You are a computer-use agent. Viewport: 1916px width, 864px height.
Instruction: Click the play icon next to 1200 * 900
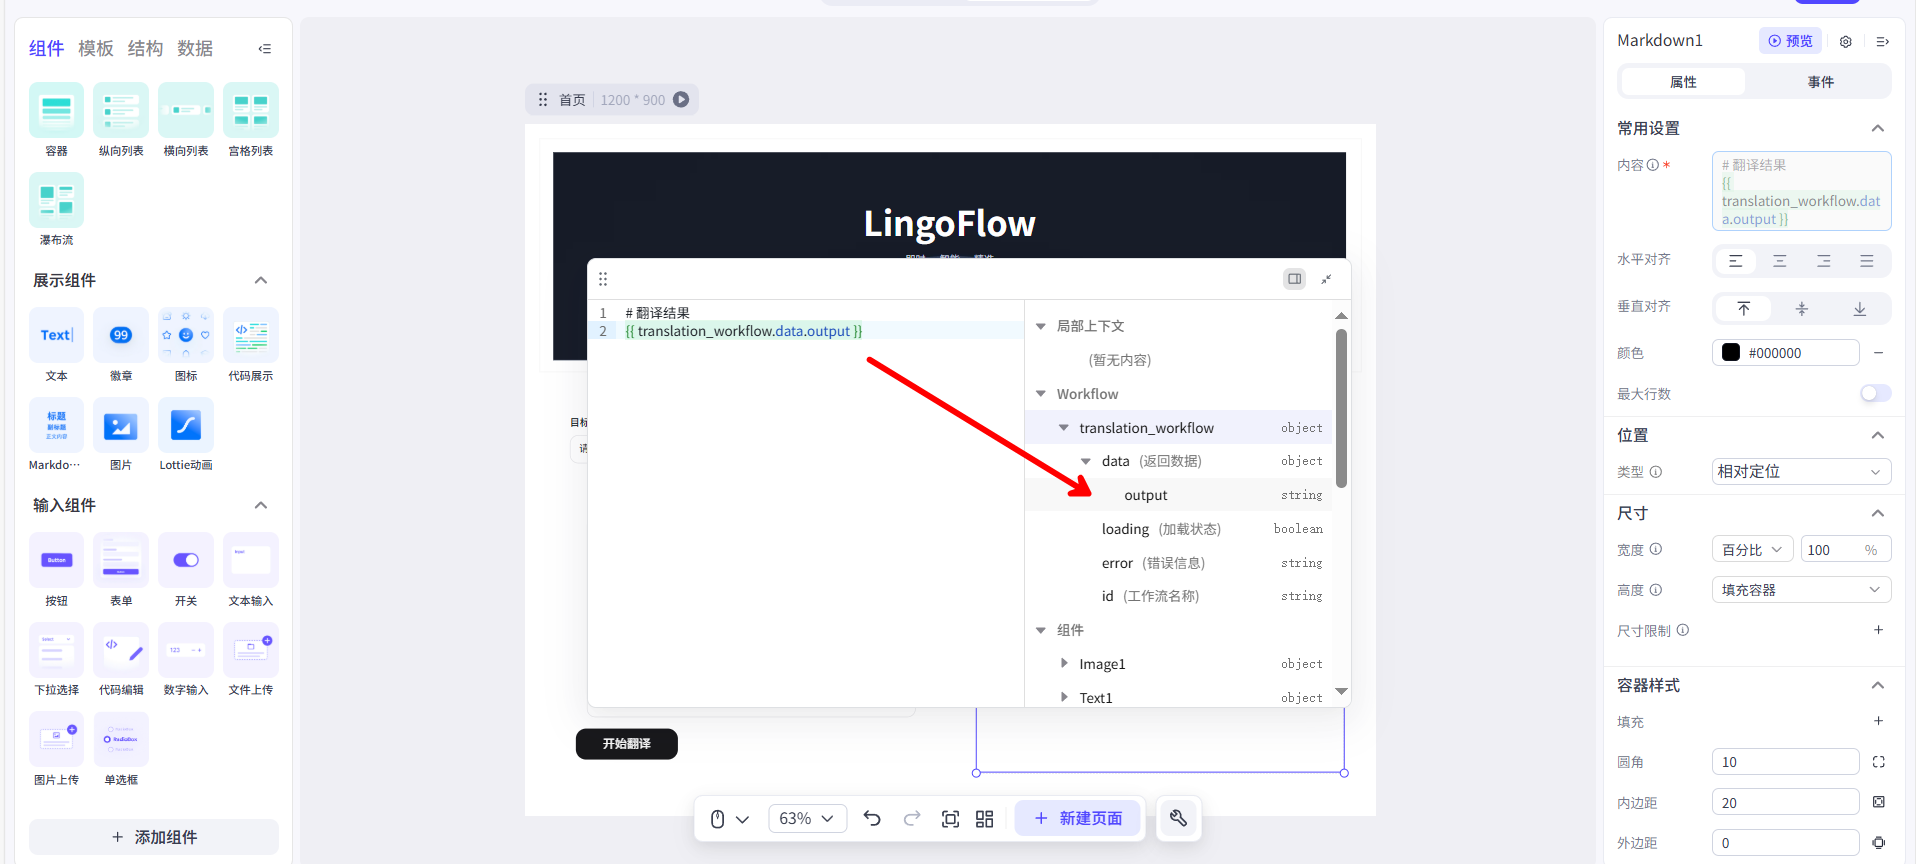click(x=681, y=100)
